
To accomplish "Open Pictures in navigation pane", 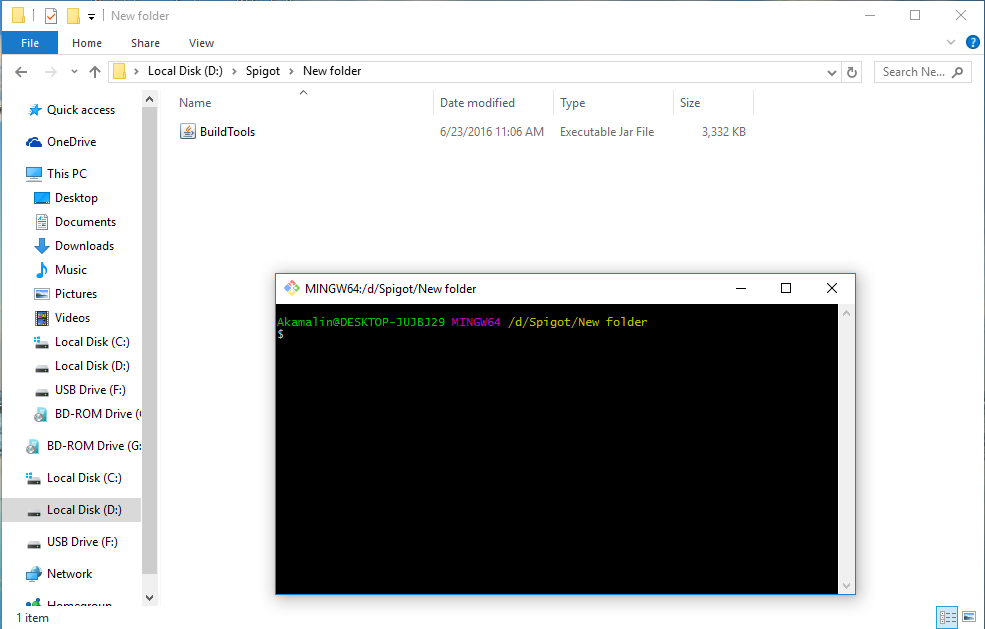I will [x=76, y=293].
